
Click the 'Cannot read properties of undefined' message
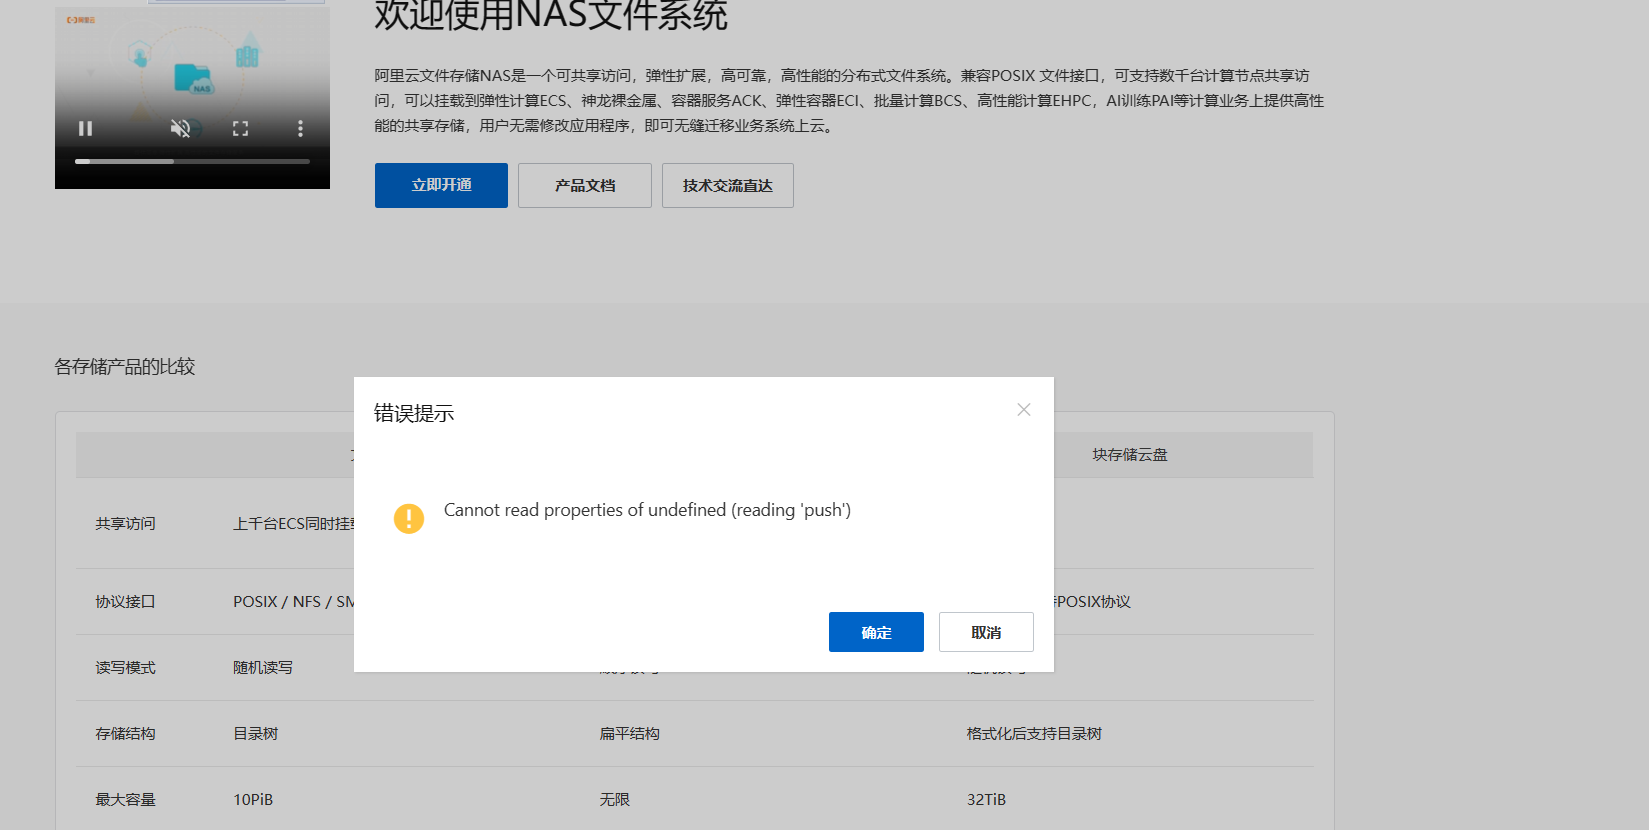pyautogui.click(x=648, y=510)
